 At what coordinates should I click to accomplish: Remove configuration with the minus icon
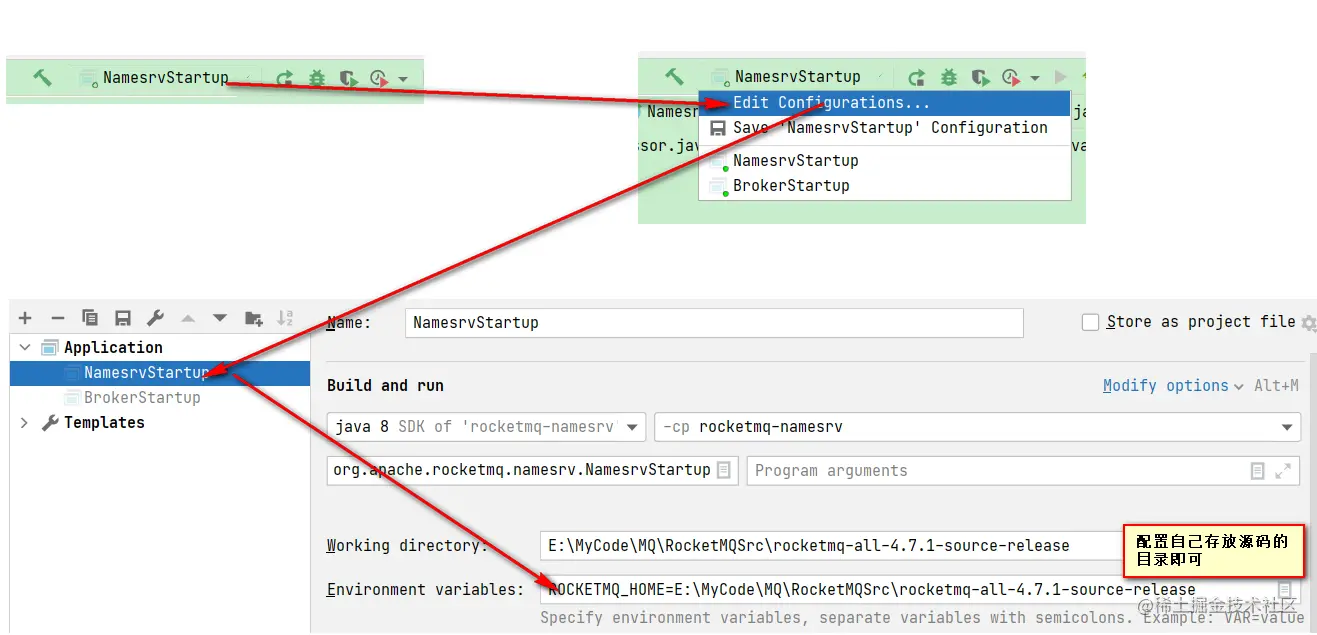(x=57, y=318)
